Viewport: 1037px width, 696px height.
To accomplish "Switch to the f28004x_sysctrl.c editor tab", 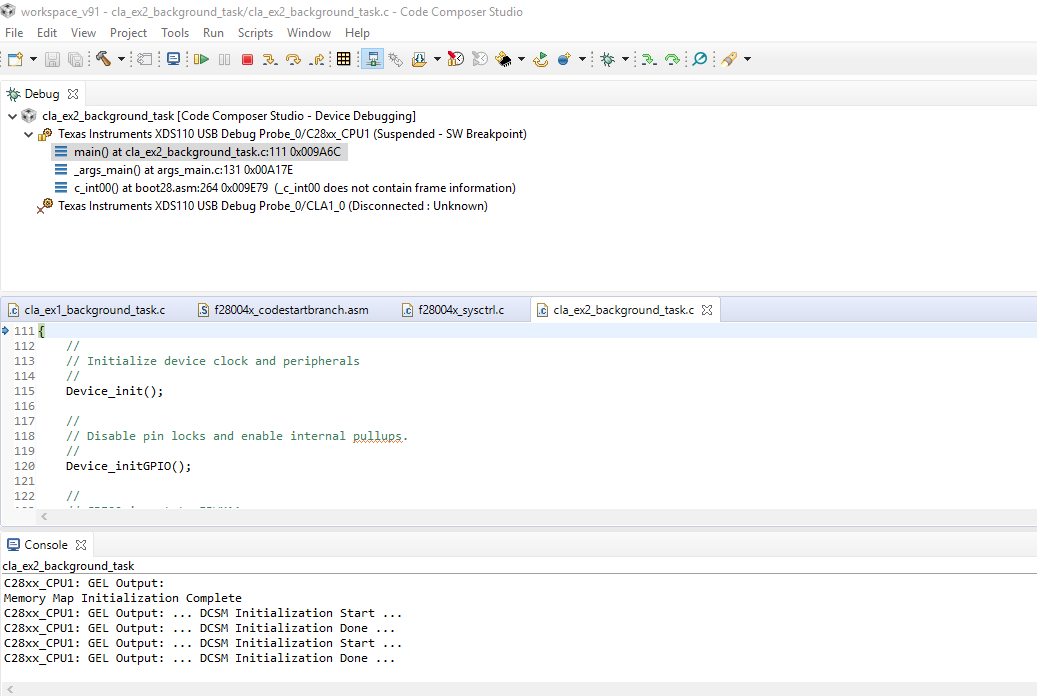I will pos(460,310).
